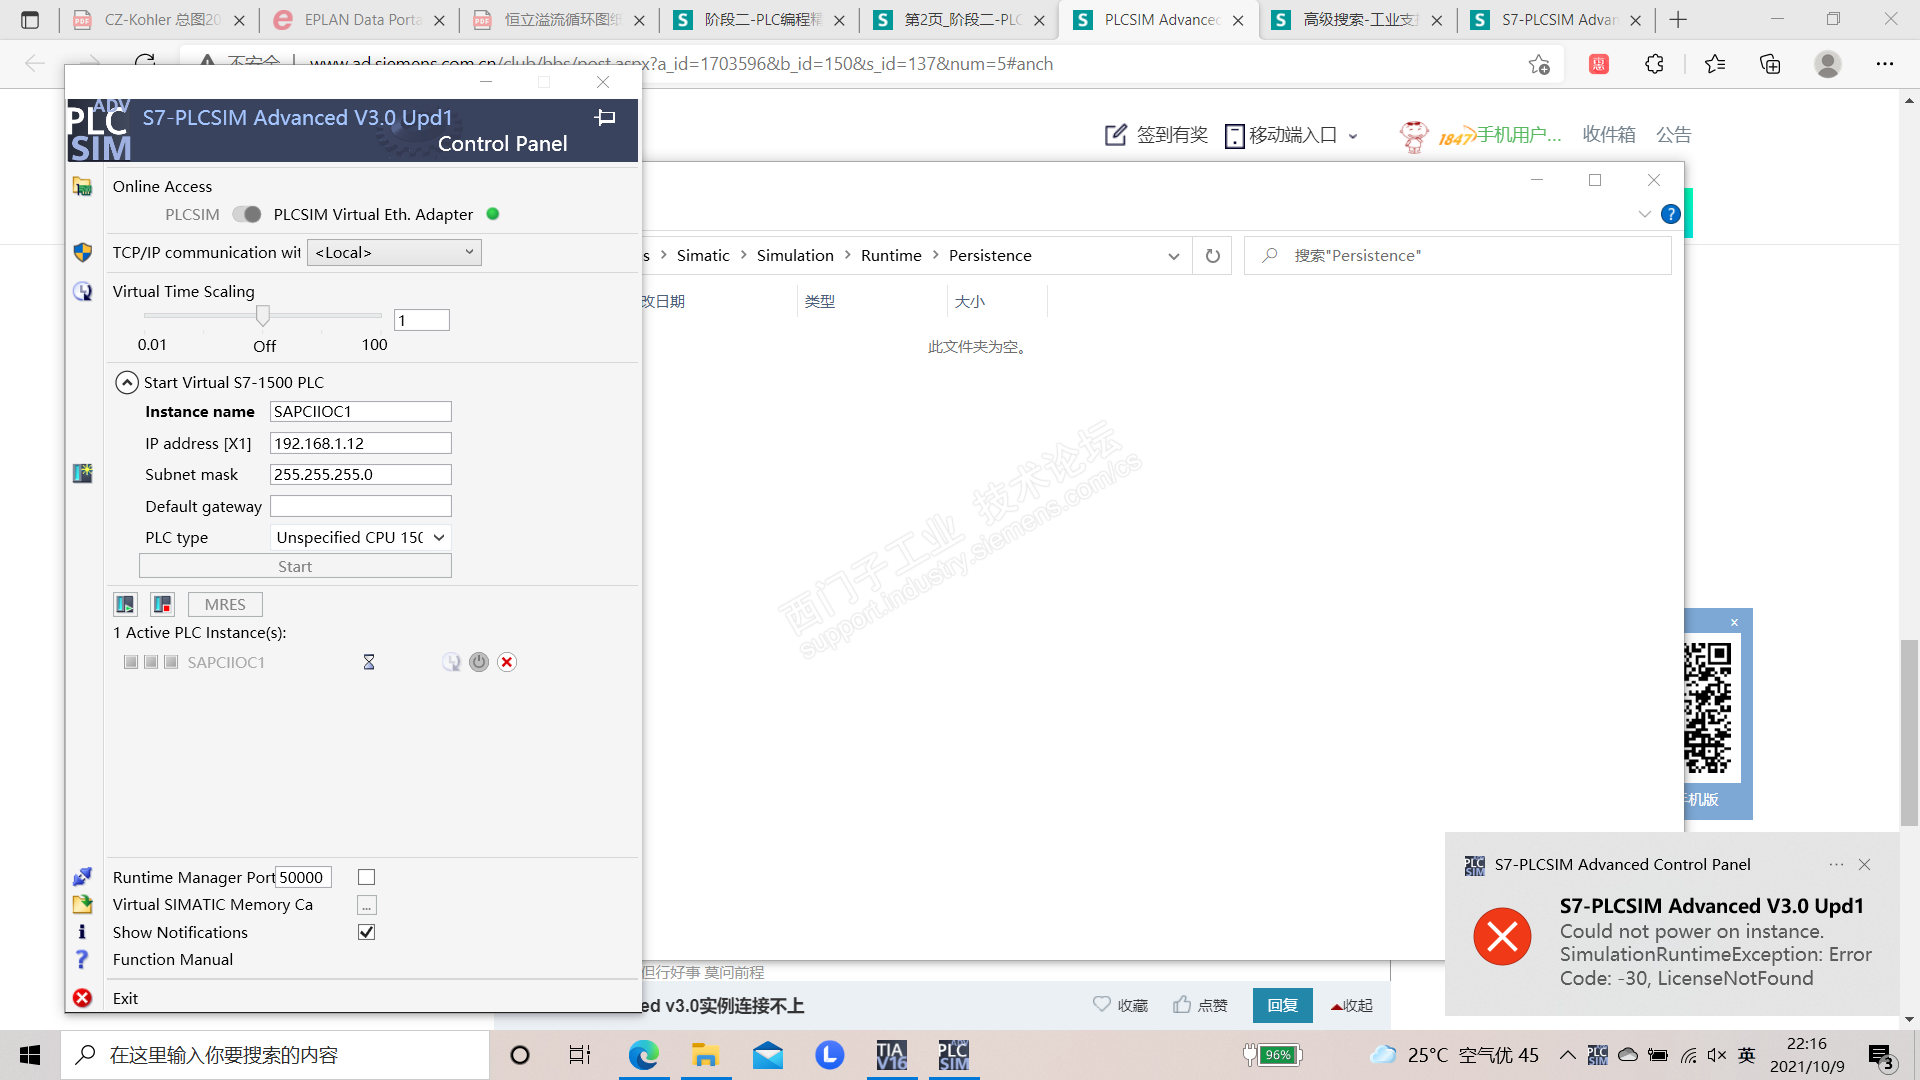Click the MRES button

[x=225, y=604]
